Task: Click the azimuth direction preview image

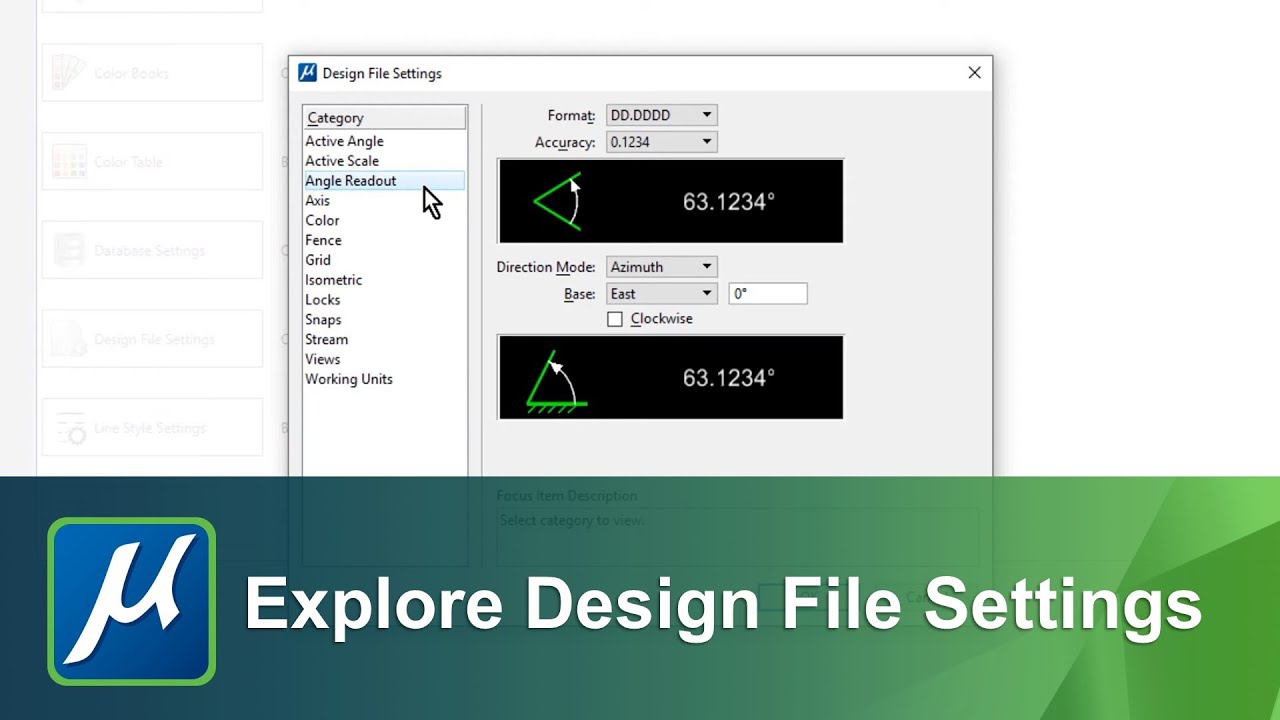Action: (670, 377)
